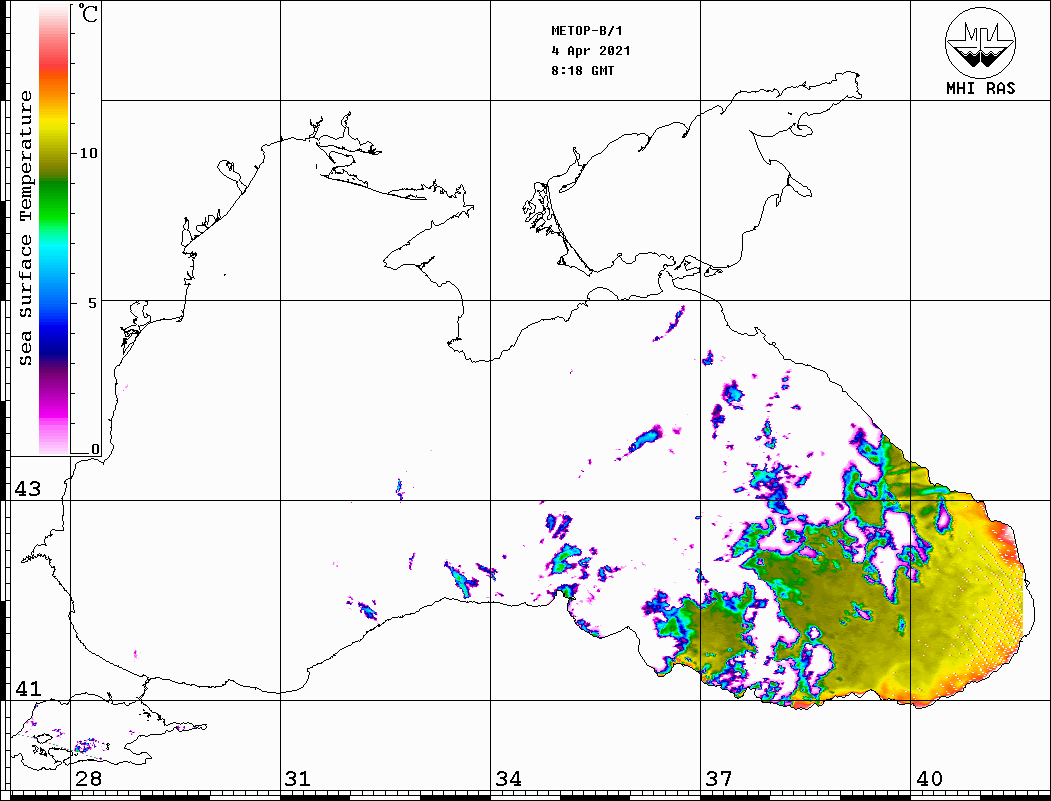Click the 5 mark on temperature scale
1051x801 pixels.
point(92,303)
